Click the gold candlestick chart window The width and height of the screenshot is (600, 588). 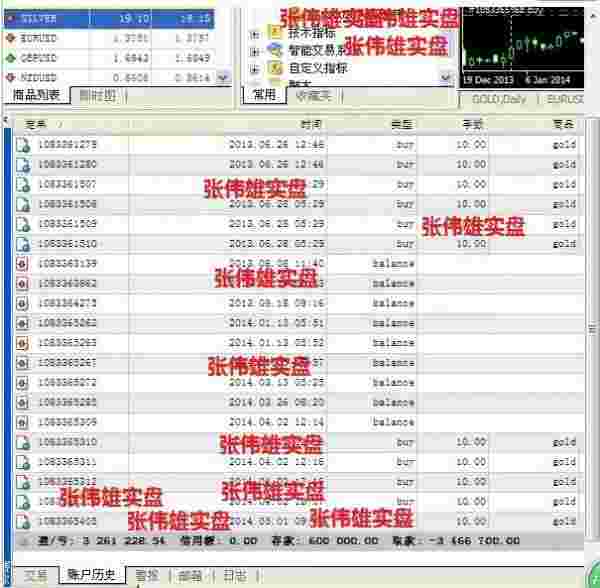pyautogui.click(x=523, y=48)
